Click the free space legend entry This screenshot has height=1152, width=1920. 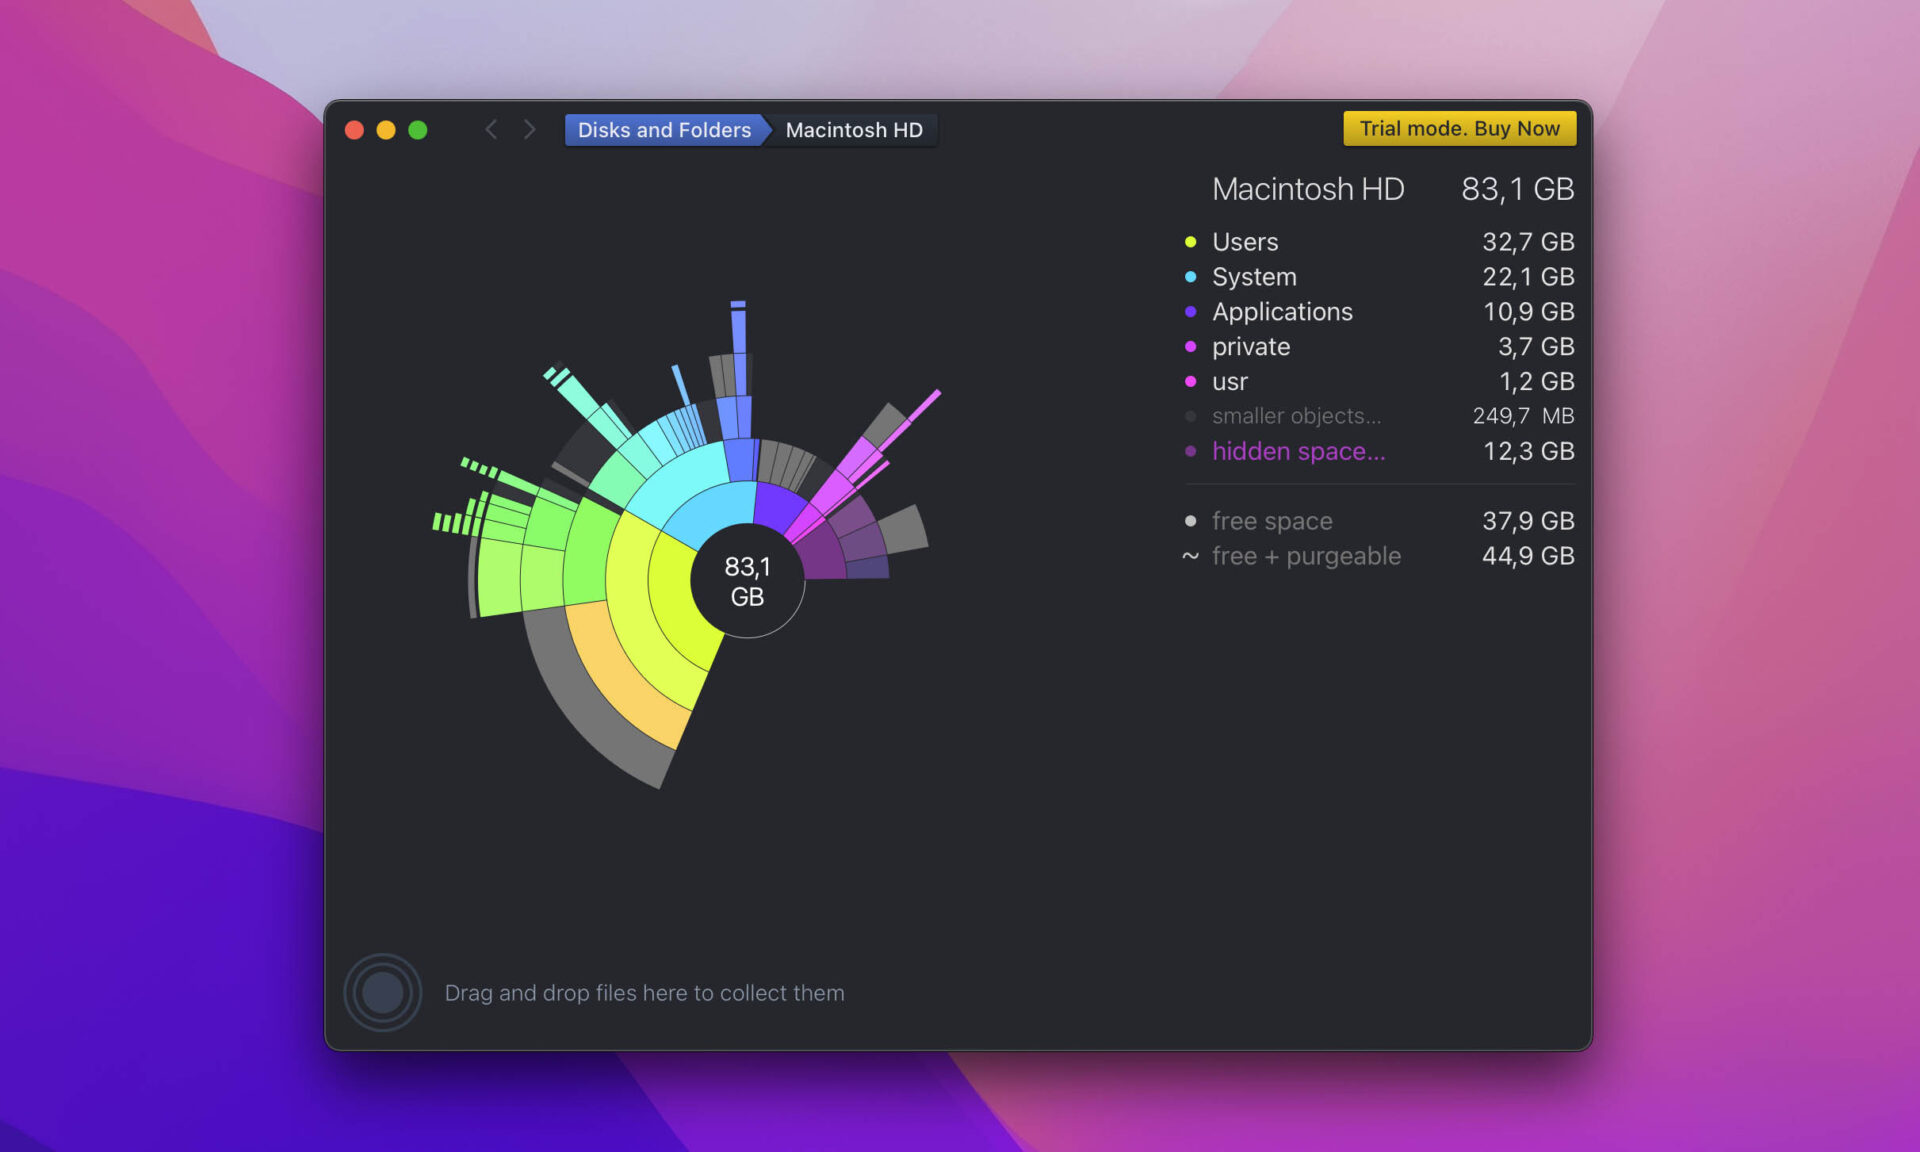pos(1272,521)
